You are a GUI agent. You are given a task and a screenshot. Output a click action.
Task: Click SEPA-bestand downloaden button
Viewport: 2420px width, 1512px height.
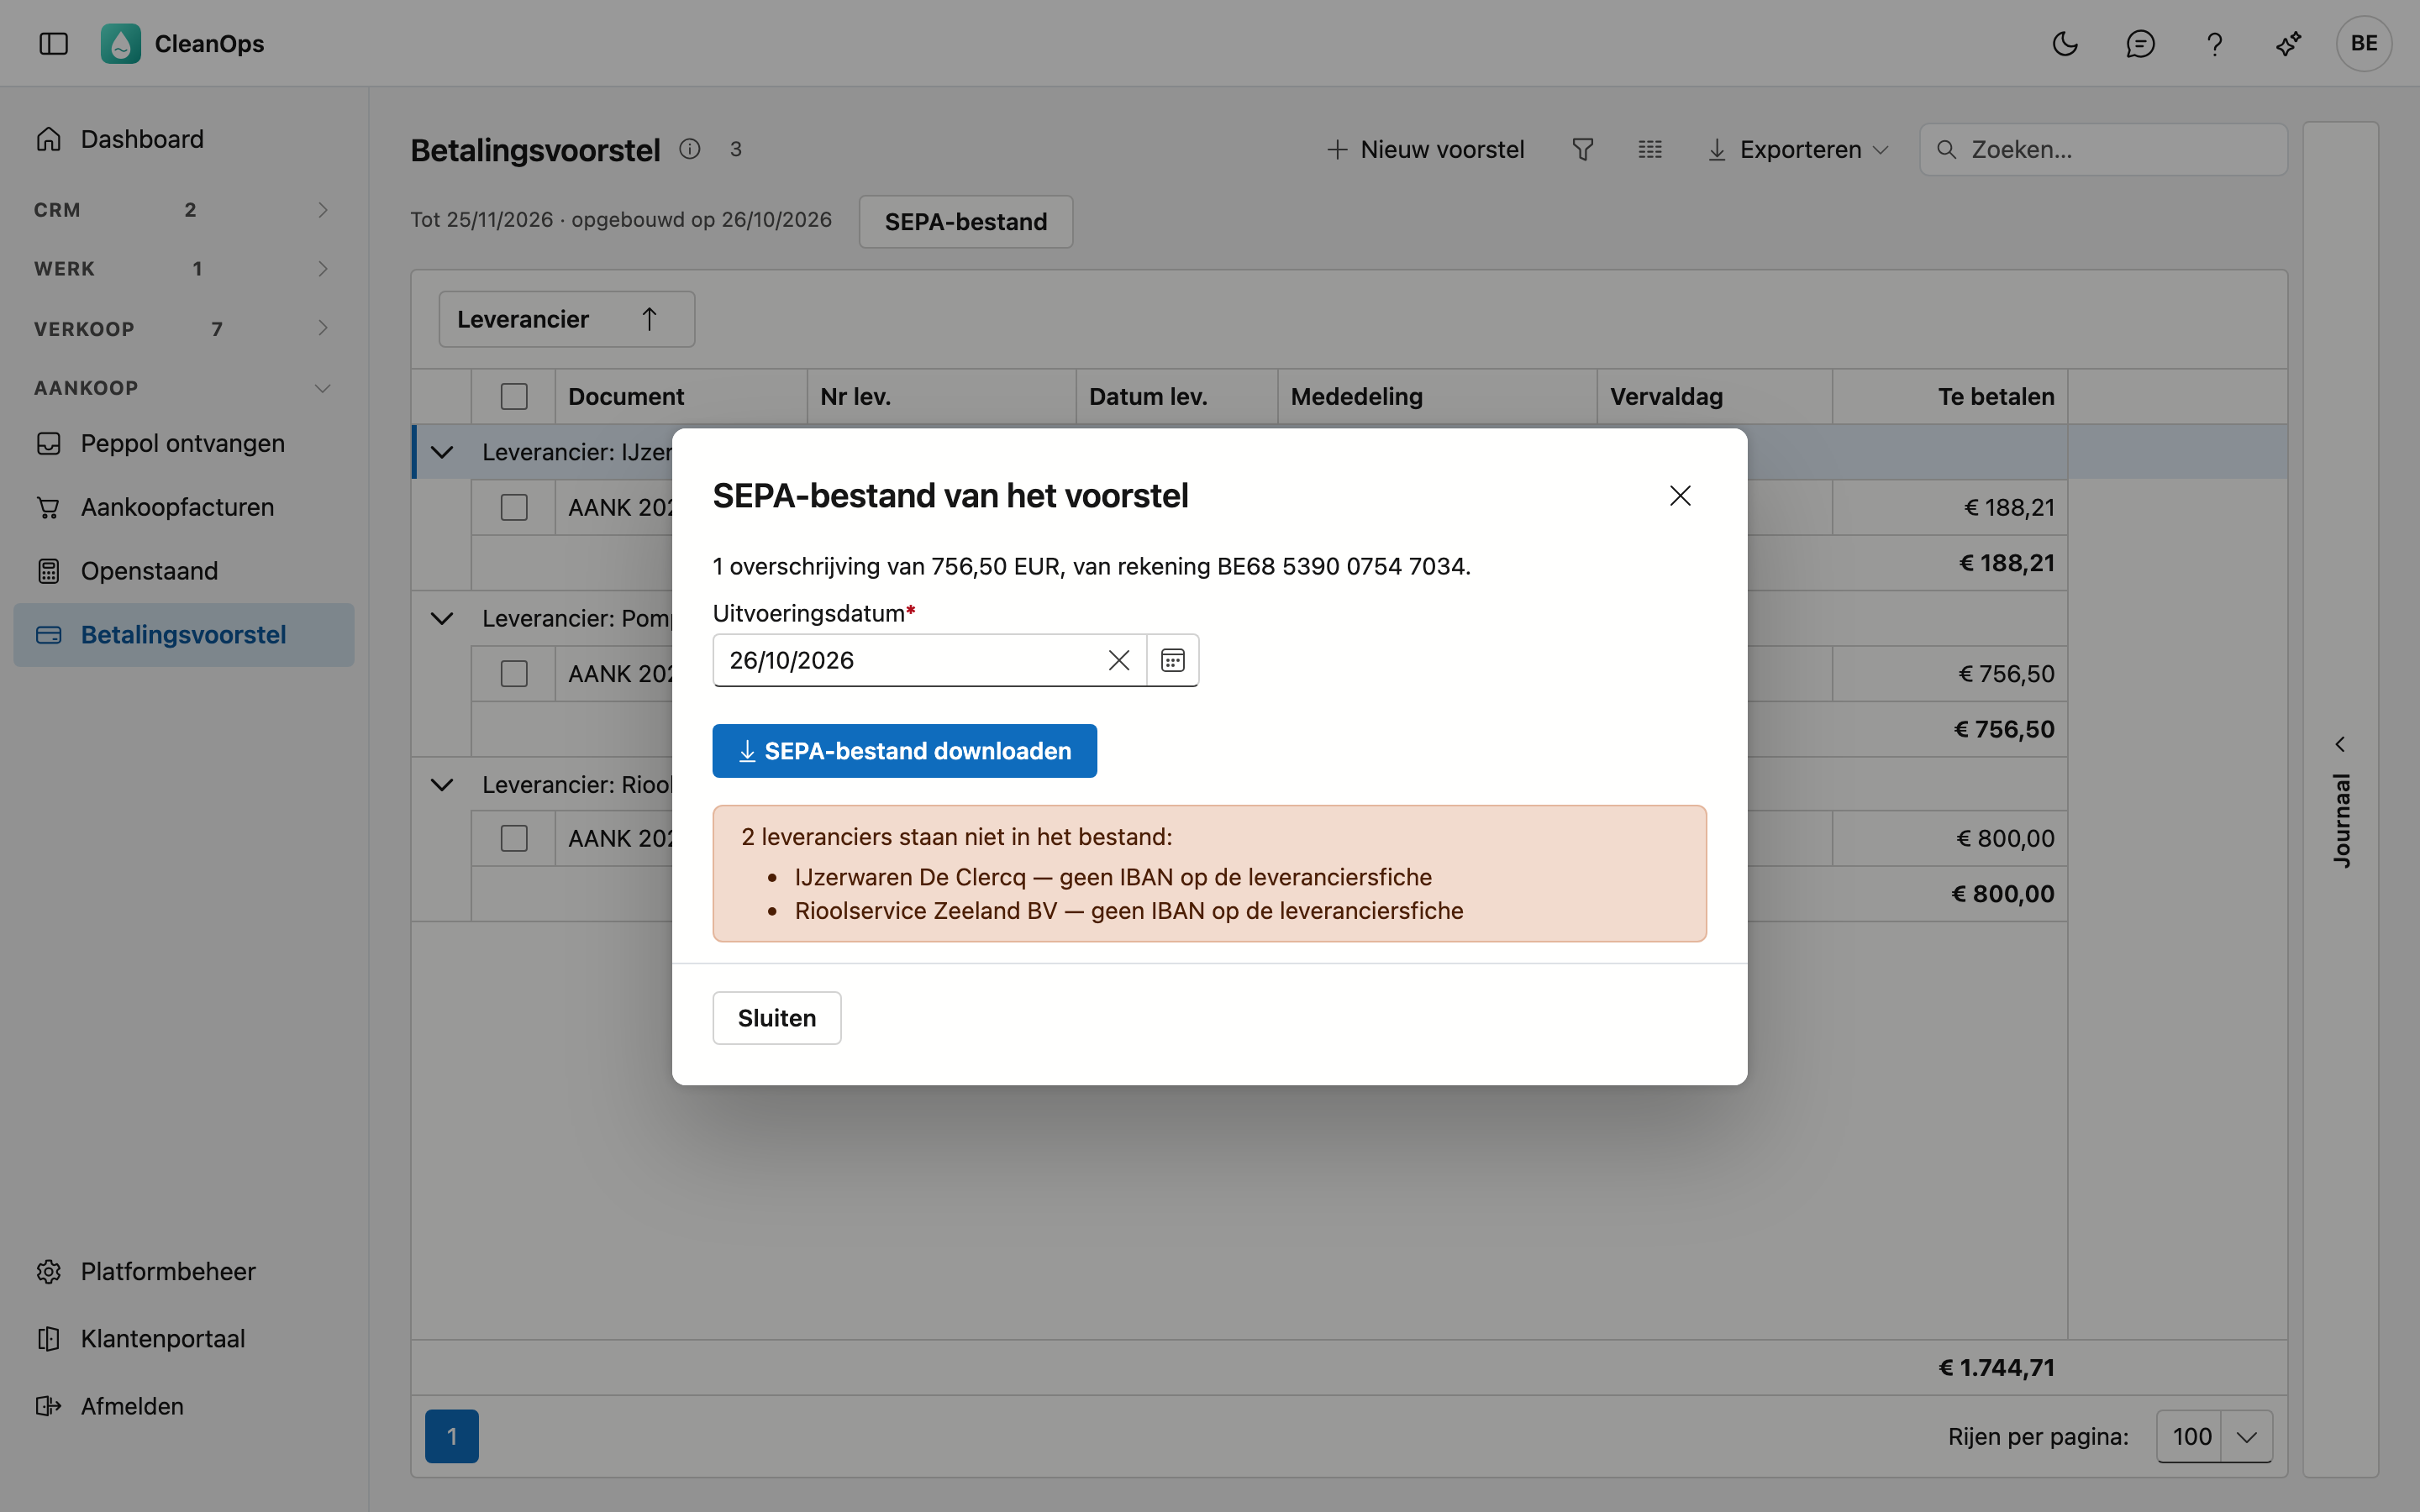tap(904, 751)
